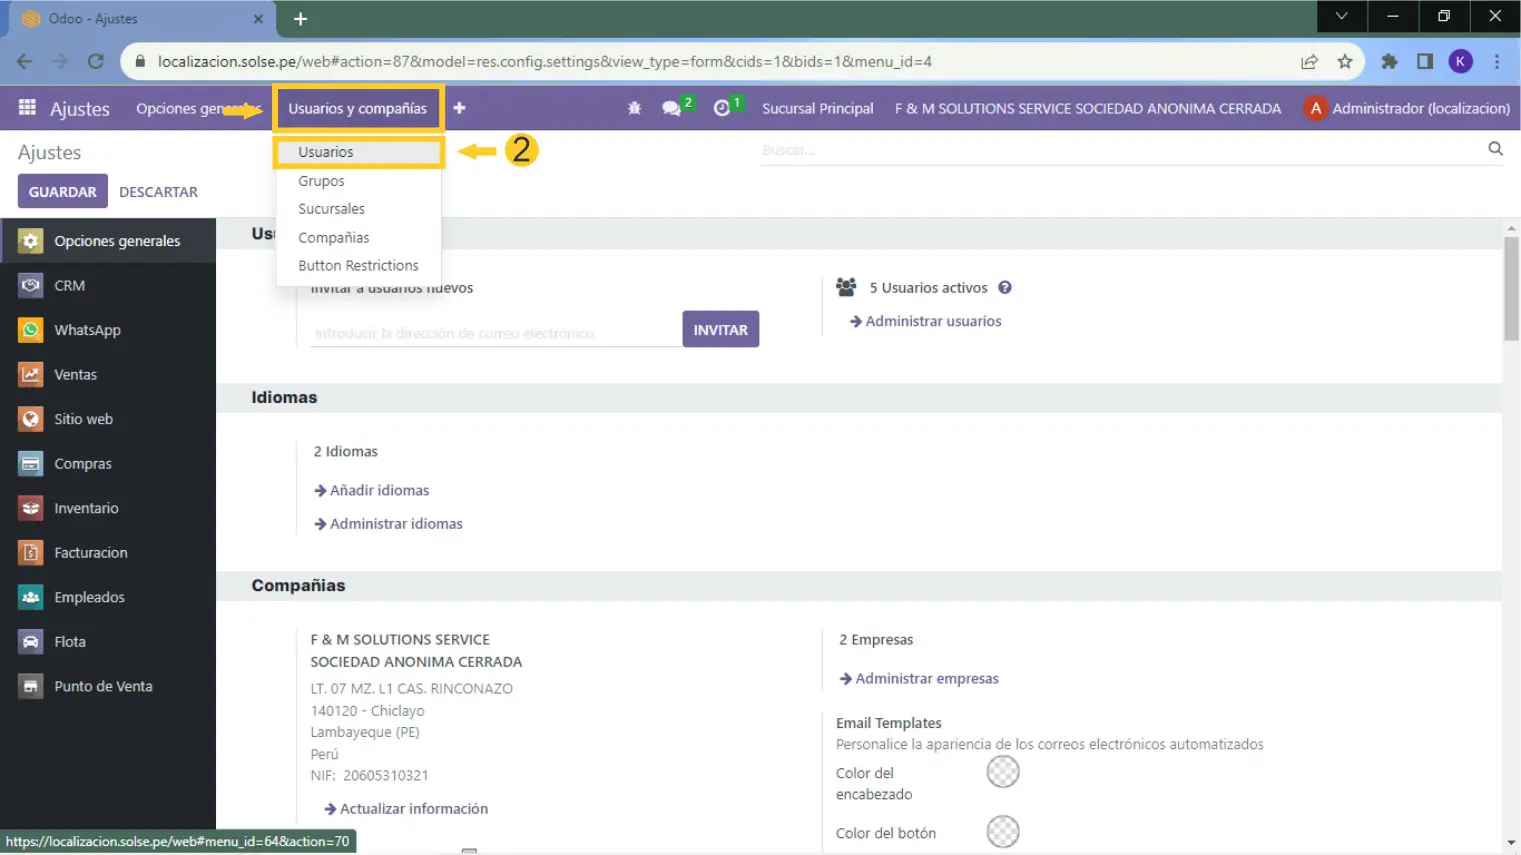The width and height of the screenshot is (1521, 855).
Task: Go back in browser history
Action: point(25,61)
